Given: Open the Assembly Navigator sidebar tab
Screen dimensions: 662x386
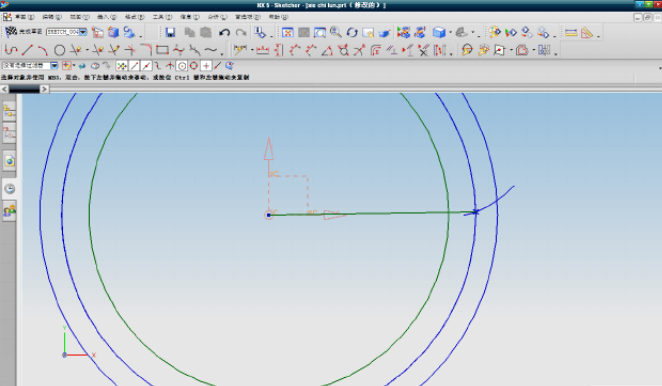Looking at the screenshot, I should click(x=9, y=111).
